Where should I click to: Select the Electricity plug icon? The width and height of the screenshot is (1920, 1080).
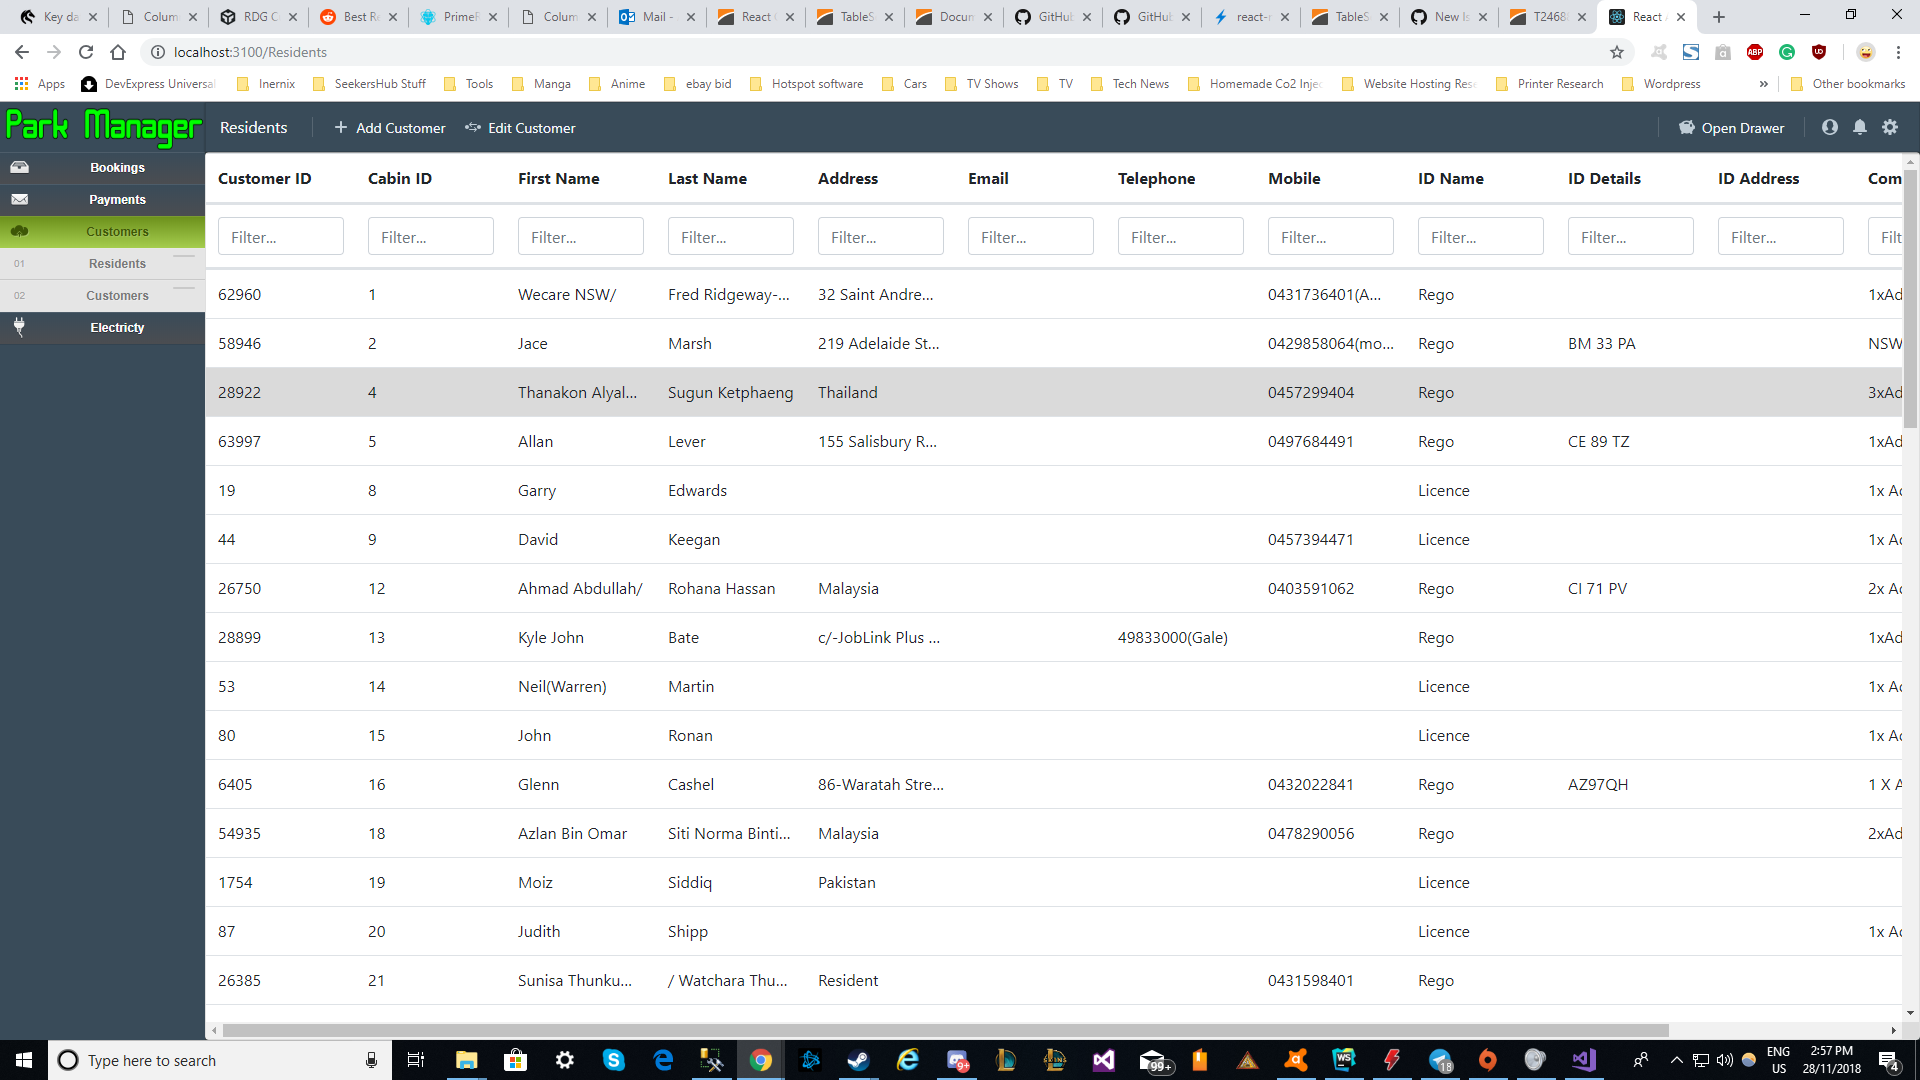[x=18, y=327]
